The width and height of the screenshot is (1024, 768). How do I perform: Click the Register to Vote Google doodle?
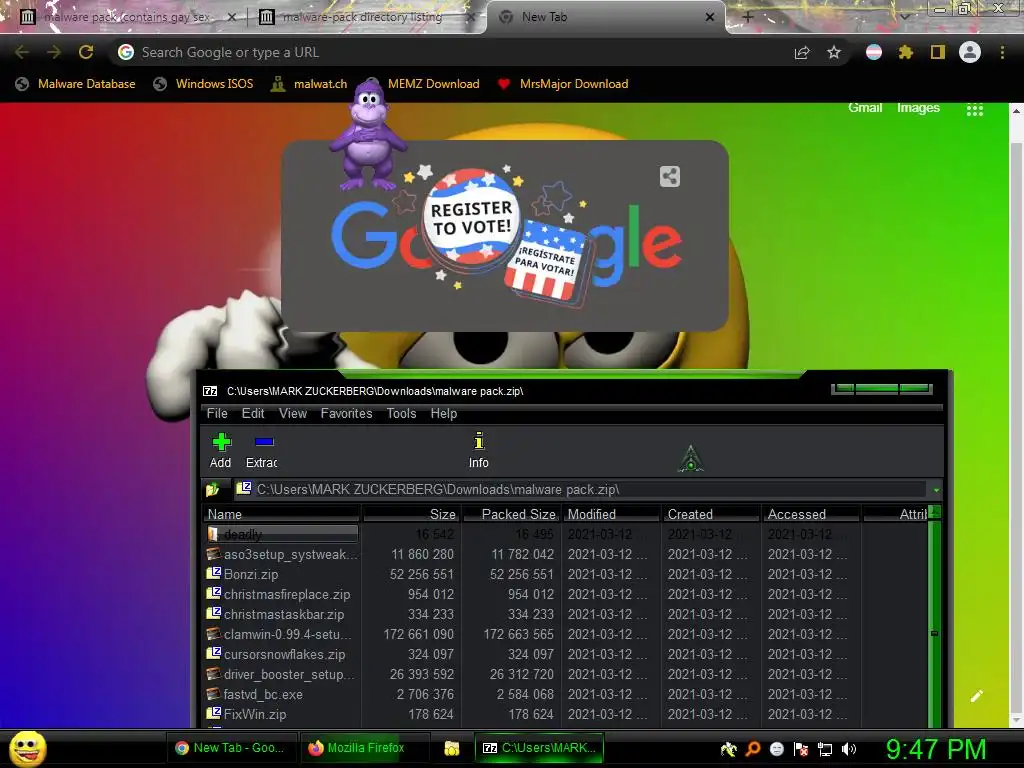(x=506, y=238)
